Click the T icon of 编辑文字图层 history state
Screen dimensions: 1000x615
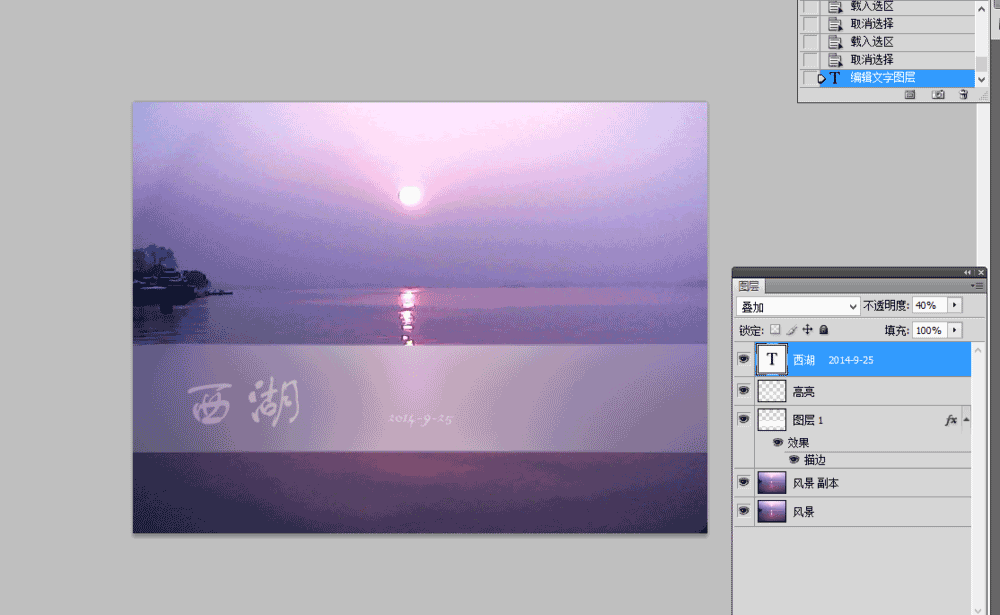coord(834,78)
